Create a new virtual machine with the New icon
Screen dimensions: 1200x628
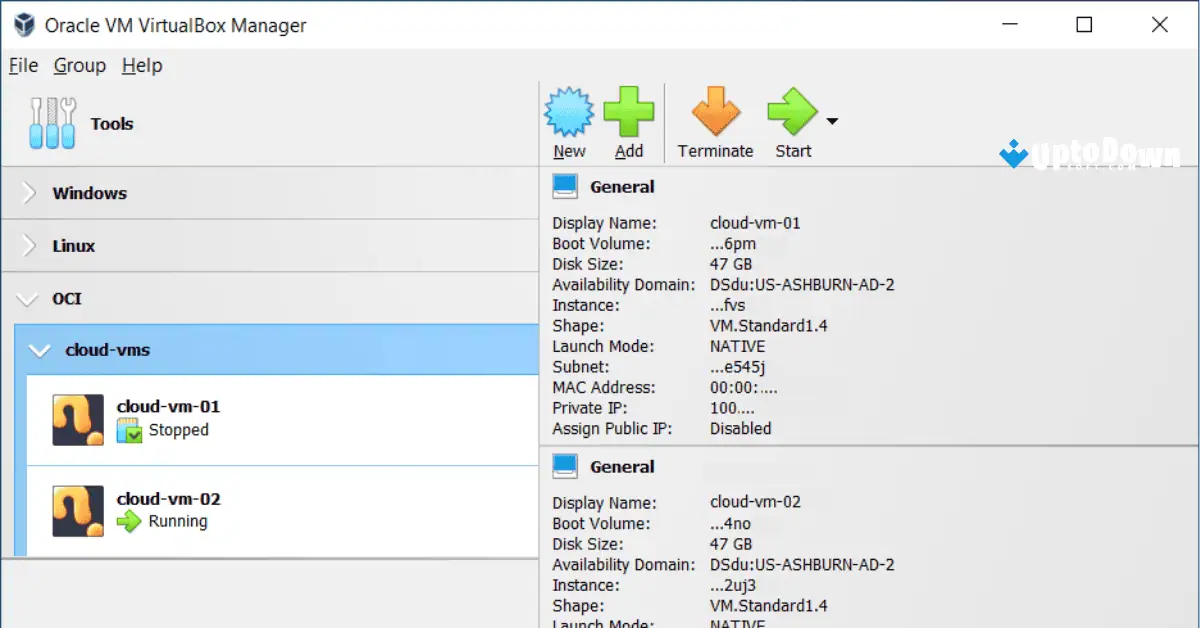[x=568, y=110]
